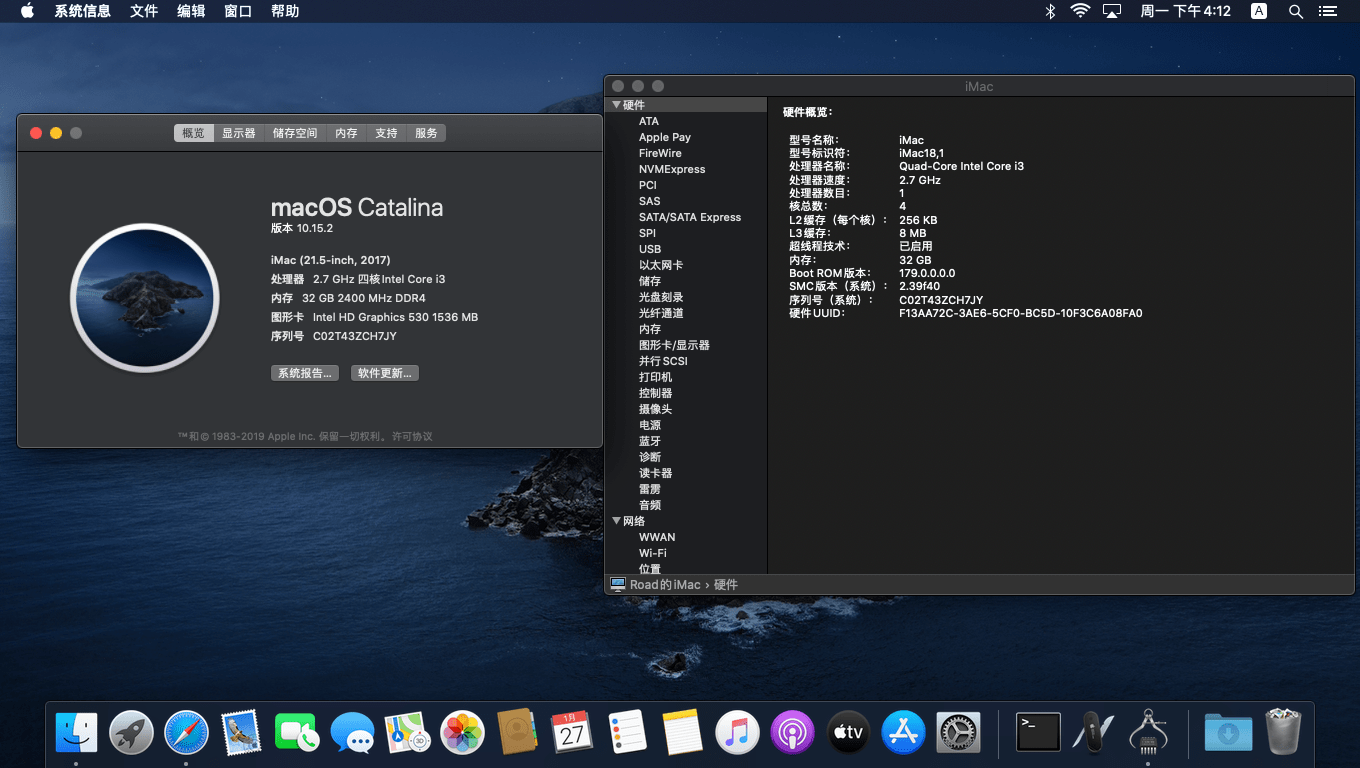Viewport: 1360px width, 768px height.
Task: Open the 窗口 menu
Action: (238, 11)
